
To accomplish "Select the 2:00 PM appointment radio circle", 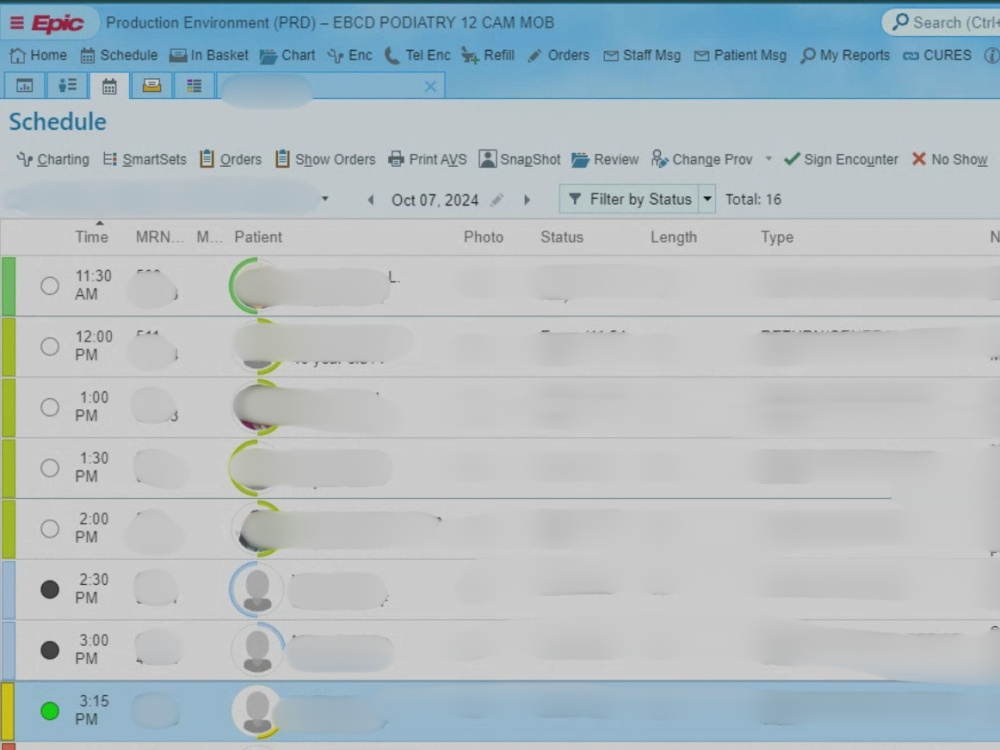I will click(50, 529).
